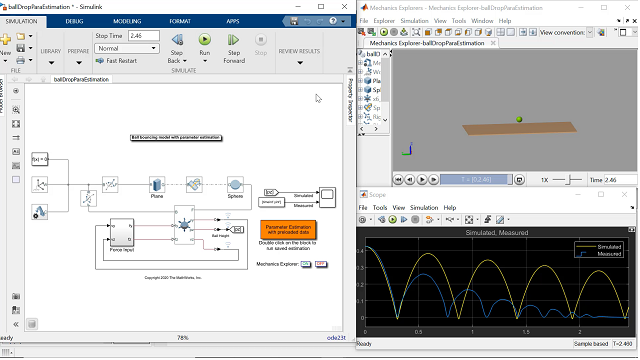Image resolution: width=640 pixels, height=360 pixels.
Task: Open the Save icon dropdown arrow in the File section
Action: [31, 48]
